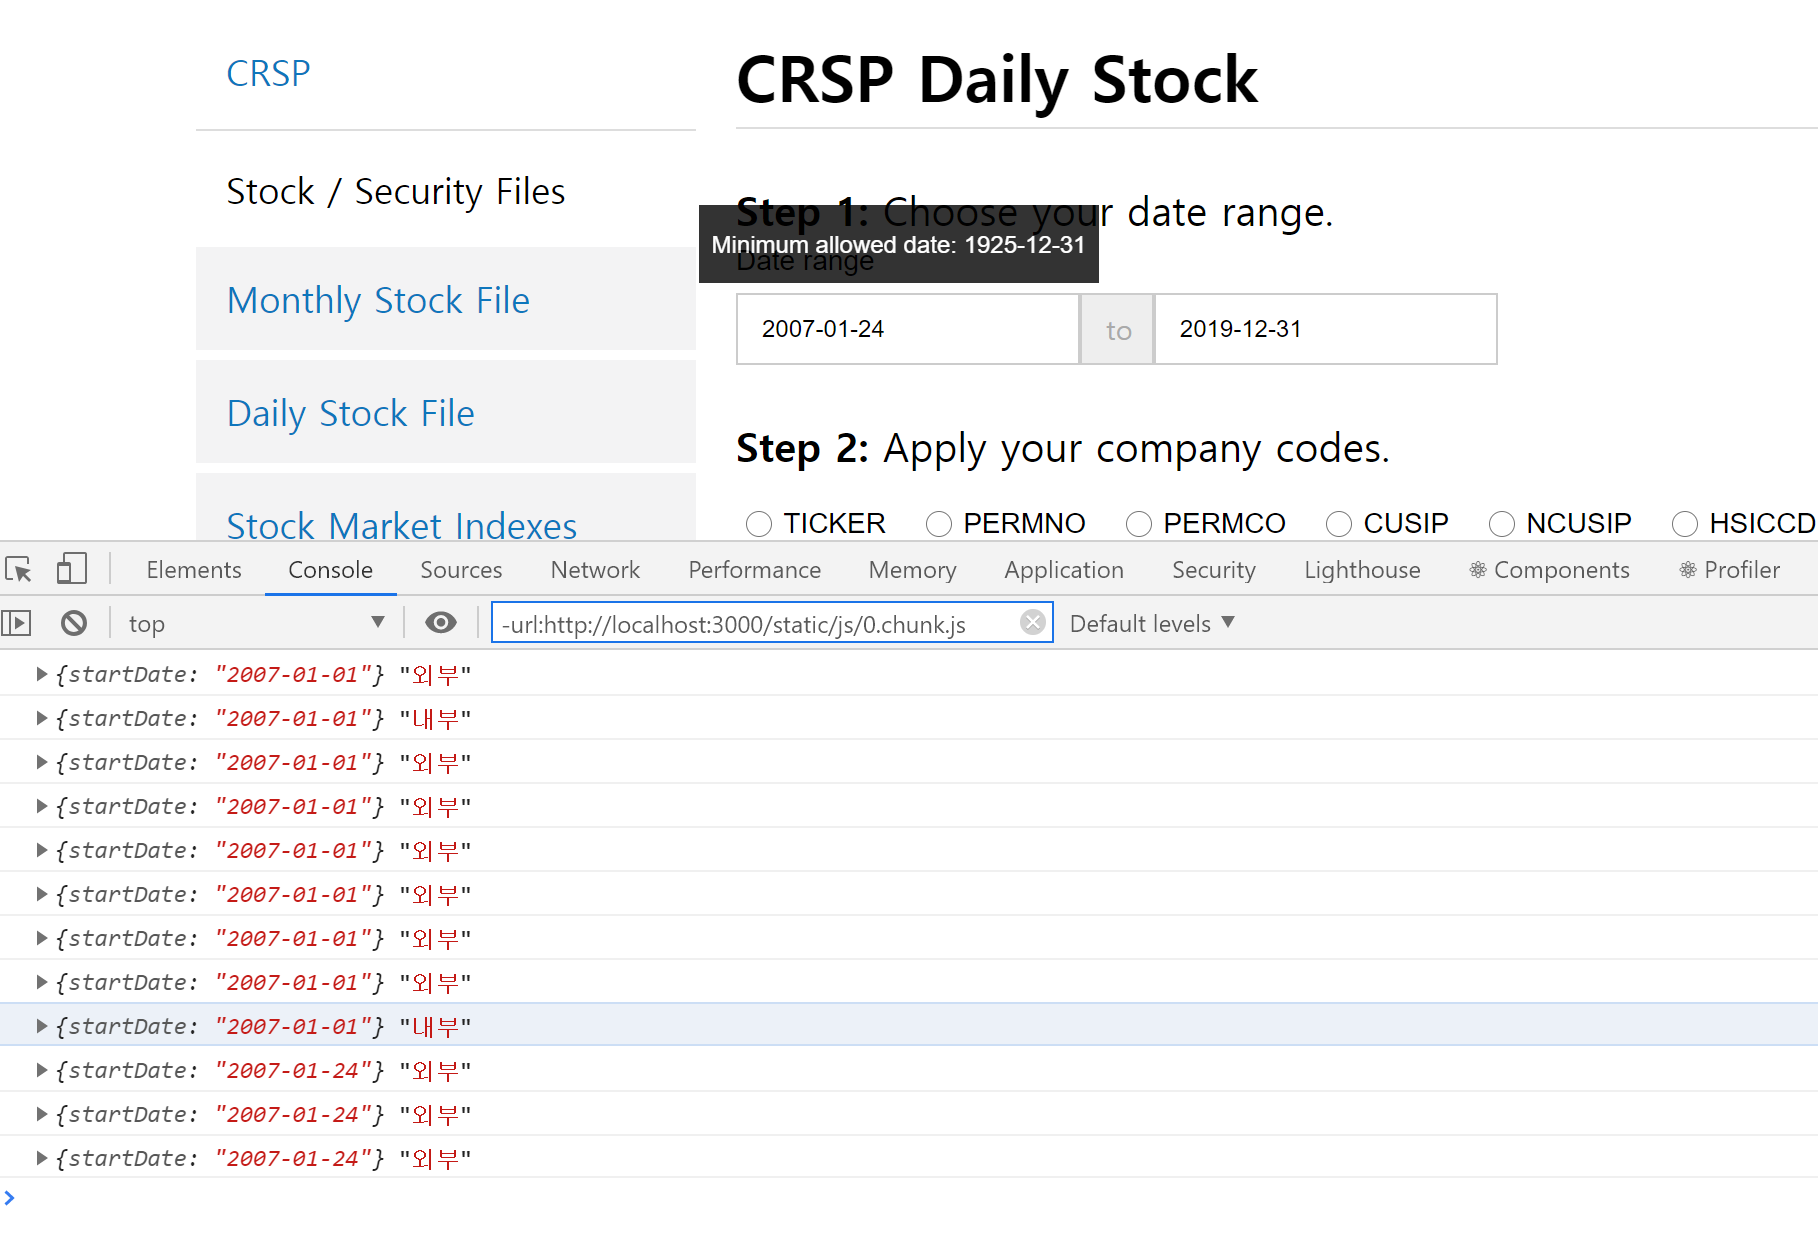Screen dimensions: 1818x1244
Task: Switch to the Network tab
Action: click(x=595, y=570)
